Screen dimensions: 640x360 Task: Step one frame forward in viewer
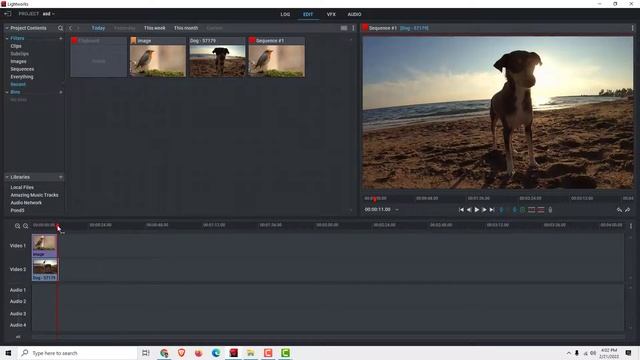pos(484,210)
